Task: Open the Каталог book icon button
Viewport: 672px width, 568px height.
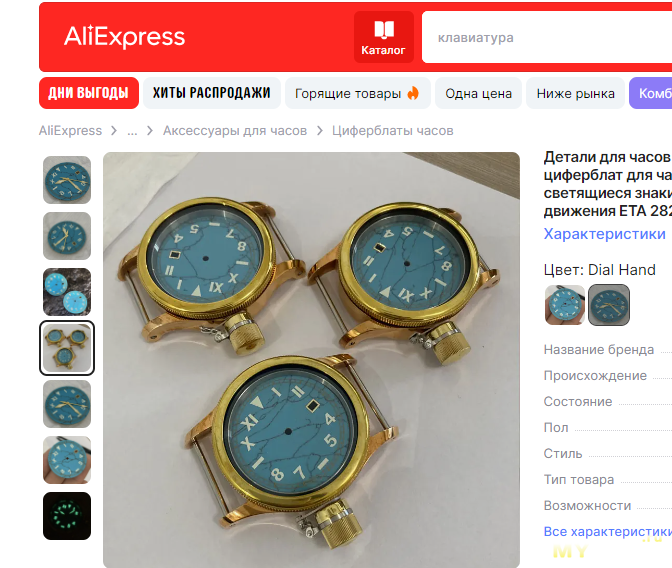Action: tap(384, 37)
